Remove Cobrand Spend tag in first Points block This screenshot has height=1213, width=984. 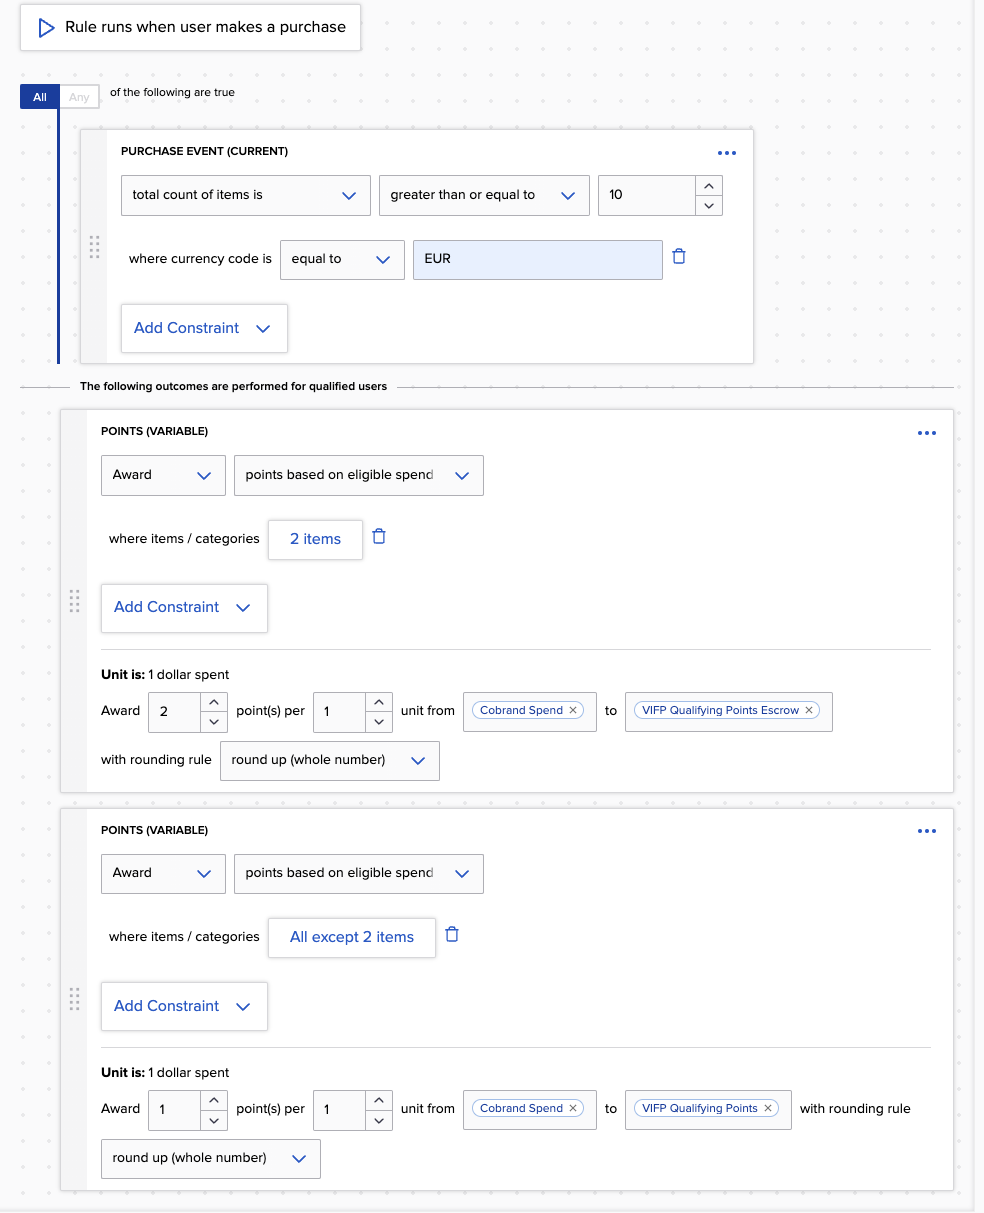pyautogui.click(x=573, y=710)
